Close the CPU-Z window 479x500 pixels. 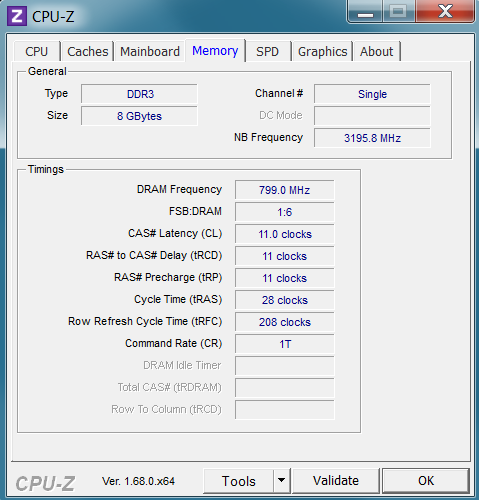point(445,12)
